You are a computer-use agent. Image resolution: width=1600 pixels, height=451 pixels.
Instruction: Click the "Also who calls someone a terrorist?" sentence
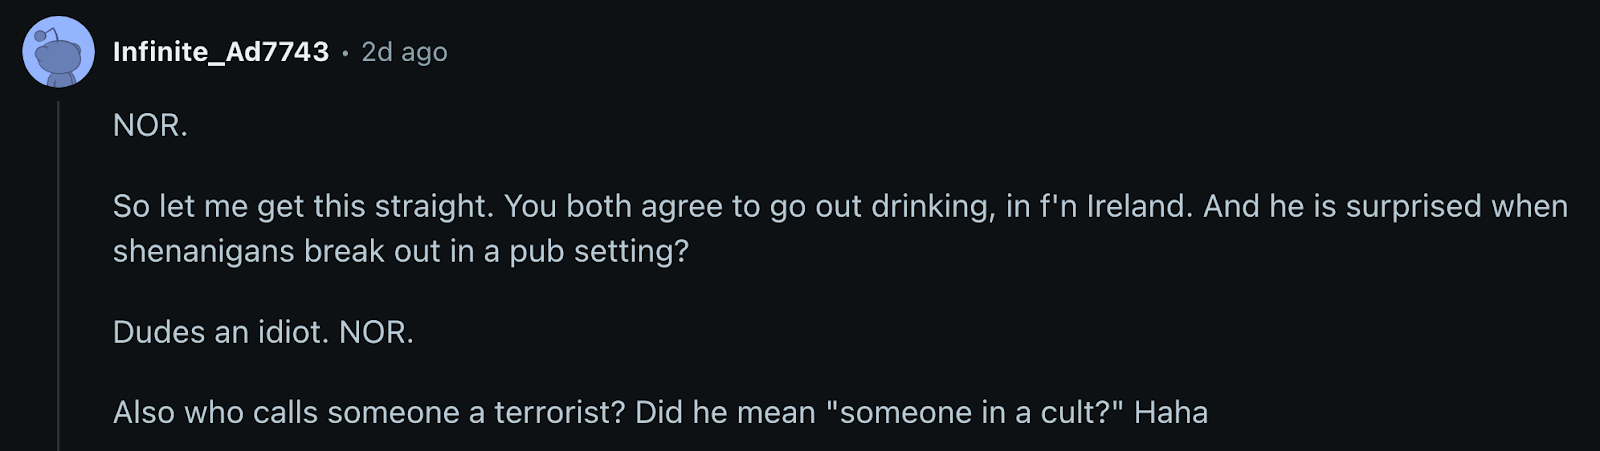[x=370, y=412]
